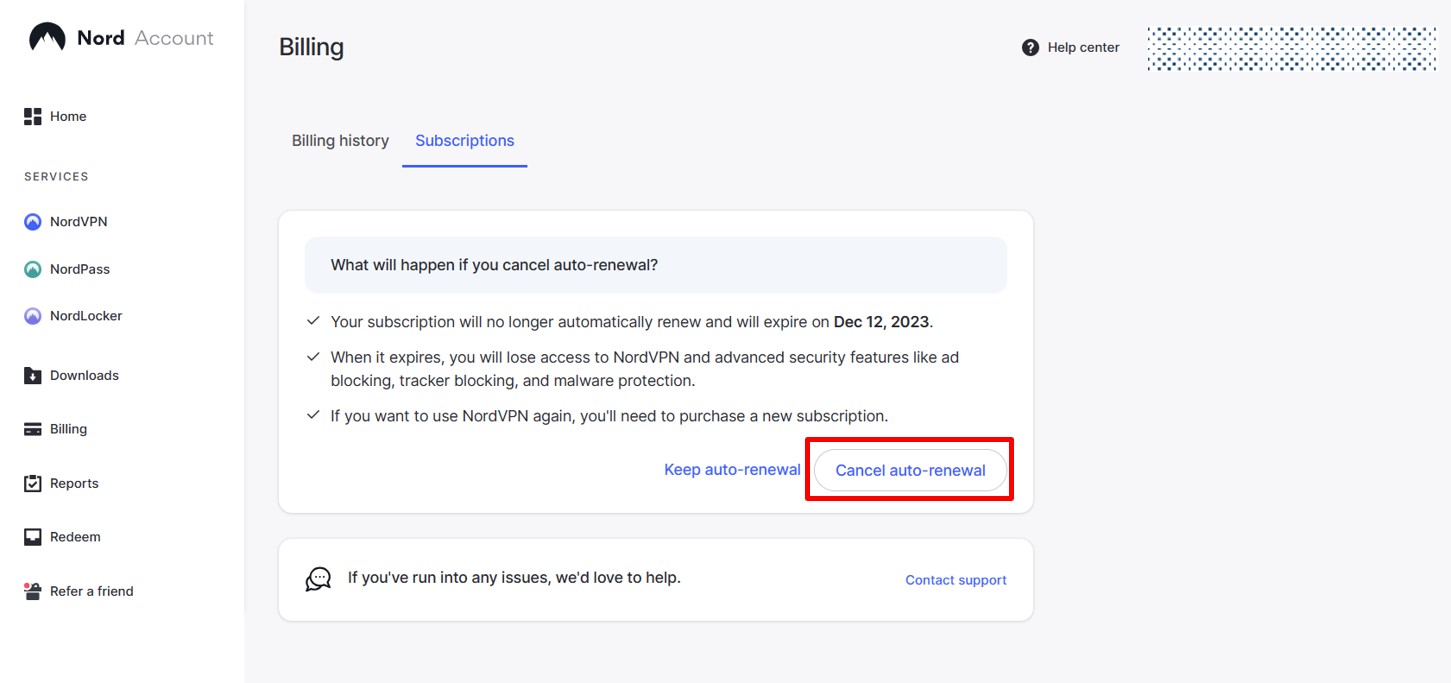Image resolution: width=1451 pixels, height=683 pixels.
Task: Click the Billing page heading
Action: coord(311,46)
